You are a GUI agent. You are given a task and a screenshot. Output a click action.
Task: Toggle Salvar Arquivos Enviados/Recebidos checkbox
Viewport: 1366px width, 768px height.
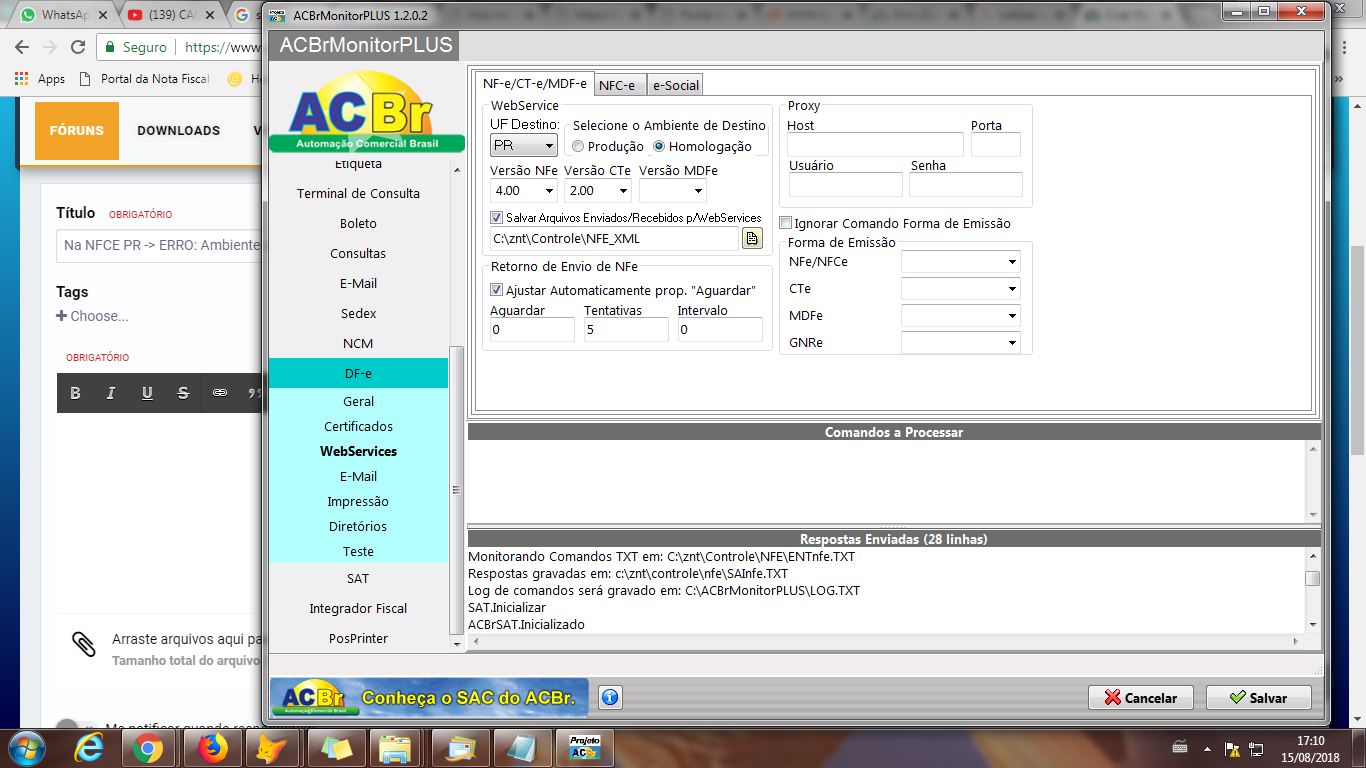coord(497,217)
